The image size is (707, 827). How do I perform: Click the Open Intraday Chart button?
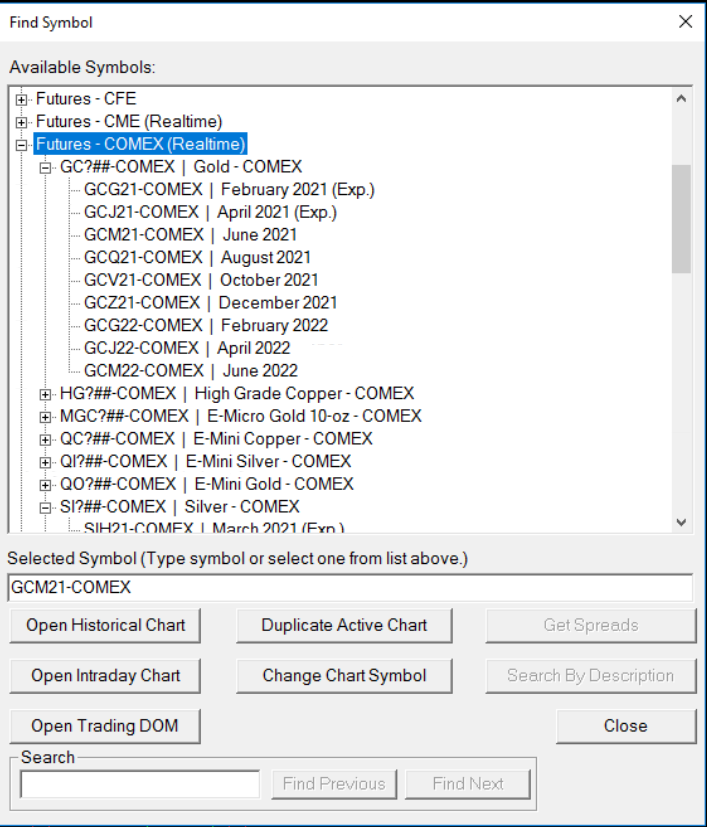[105, 676]
